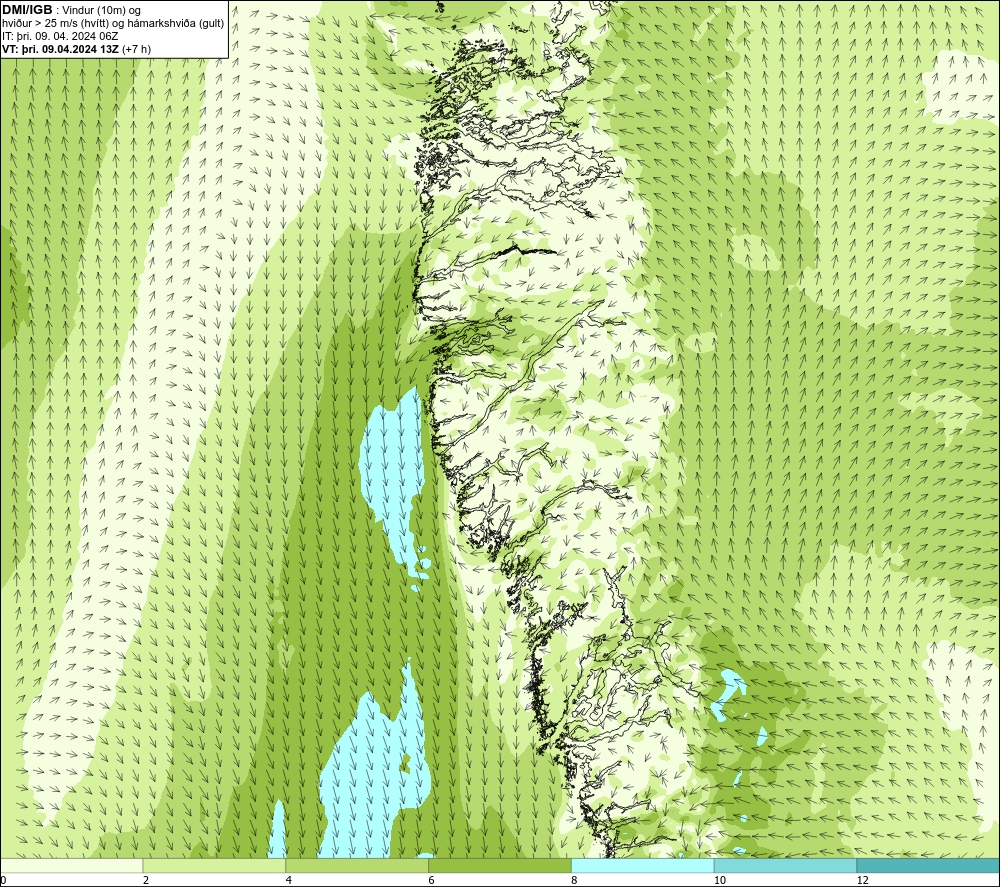This screenshot has height=887, width=1000.
Task: Click the above-12 m/s dark teal swatch
Action: click(x=928, y=865)
